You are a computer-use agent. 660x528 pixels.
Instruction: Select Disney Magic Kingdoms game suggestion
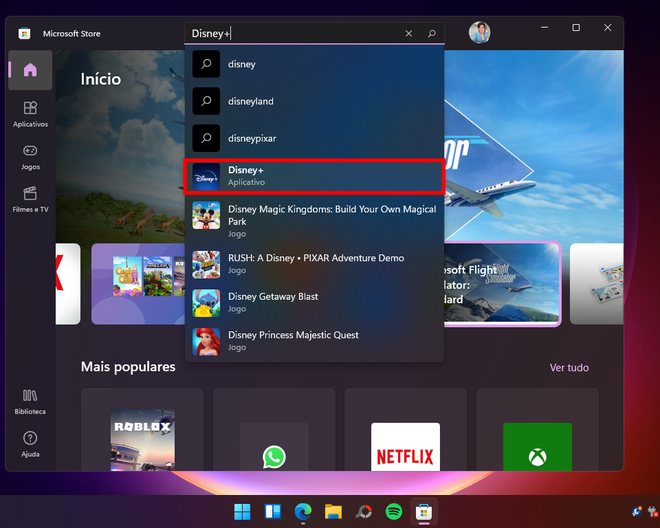(314, 221)
